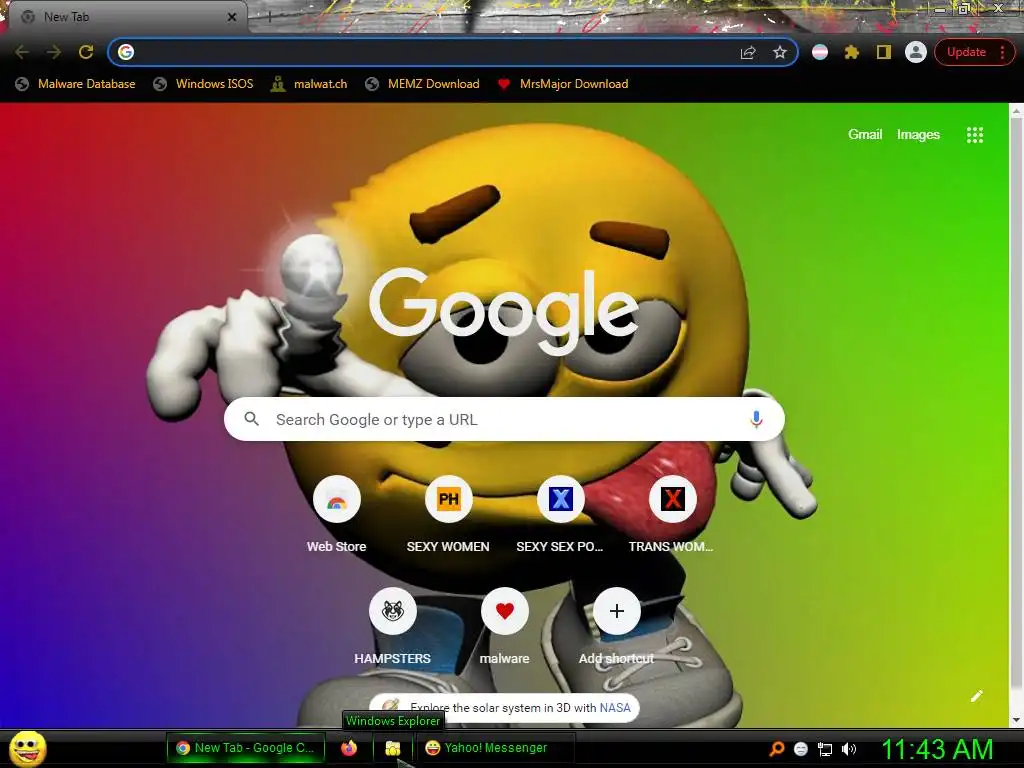Image resolution: width=1024 pixels, height=768 pixels.
Task: Select the New Tab - Google Chrome taskbar item
Action: 245,748
